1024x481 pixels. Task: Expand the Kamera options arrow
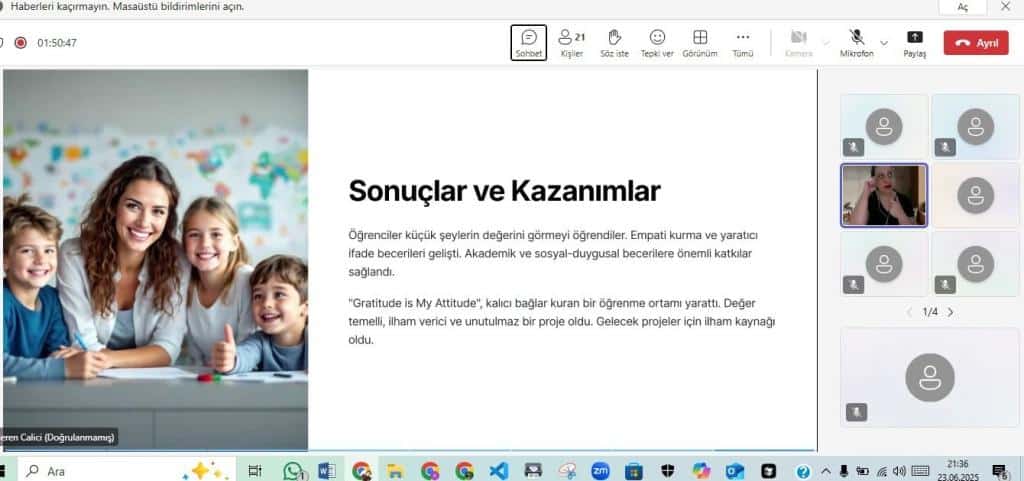[825, 42]
